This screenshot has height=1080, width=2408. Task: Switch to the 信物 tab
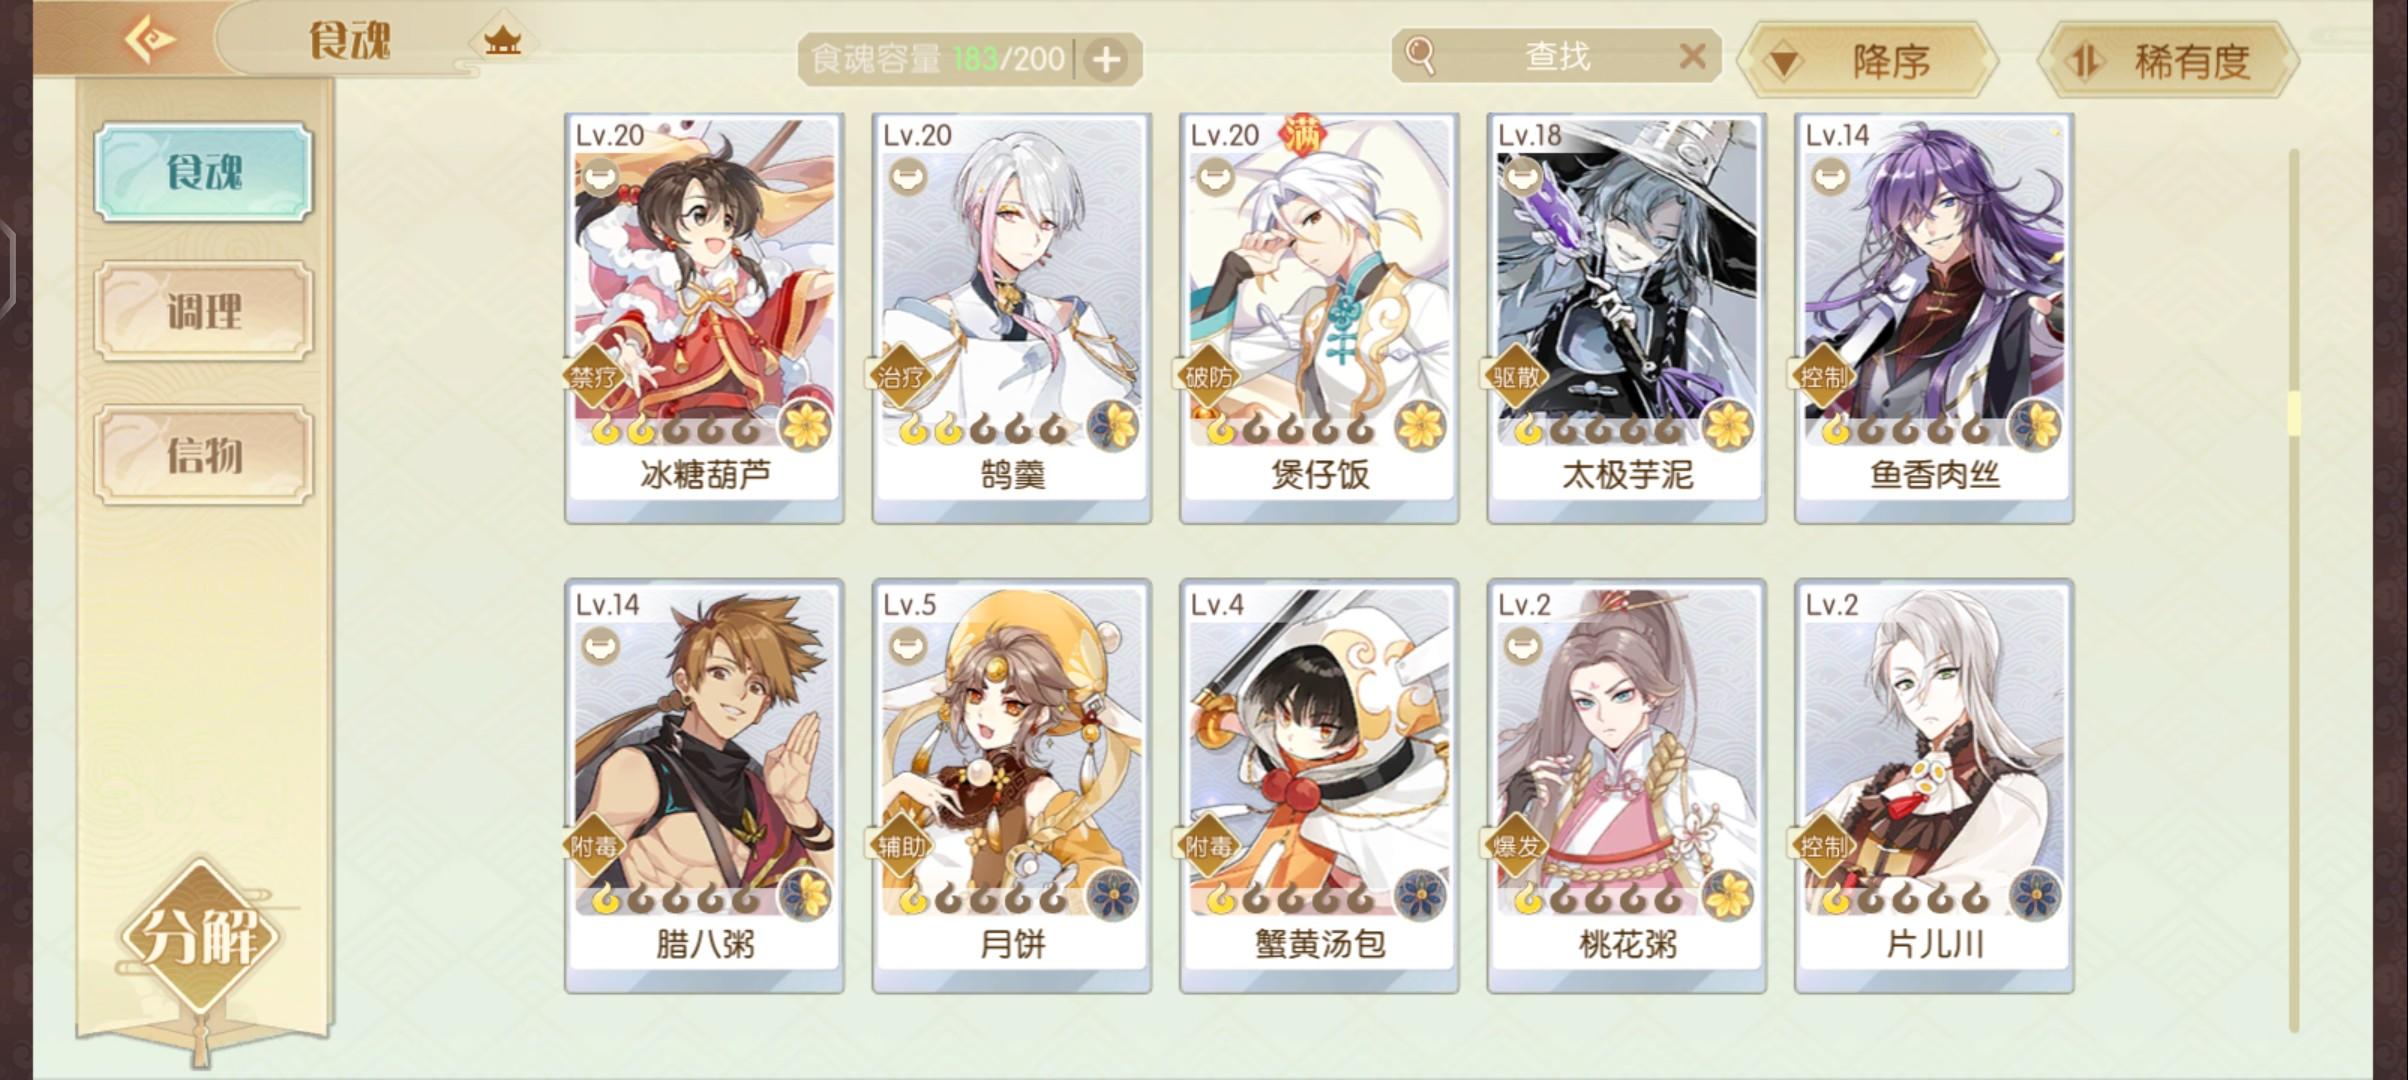coord(204,455)
